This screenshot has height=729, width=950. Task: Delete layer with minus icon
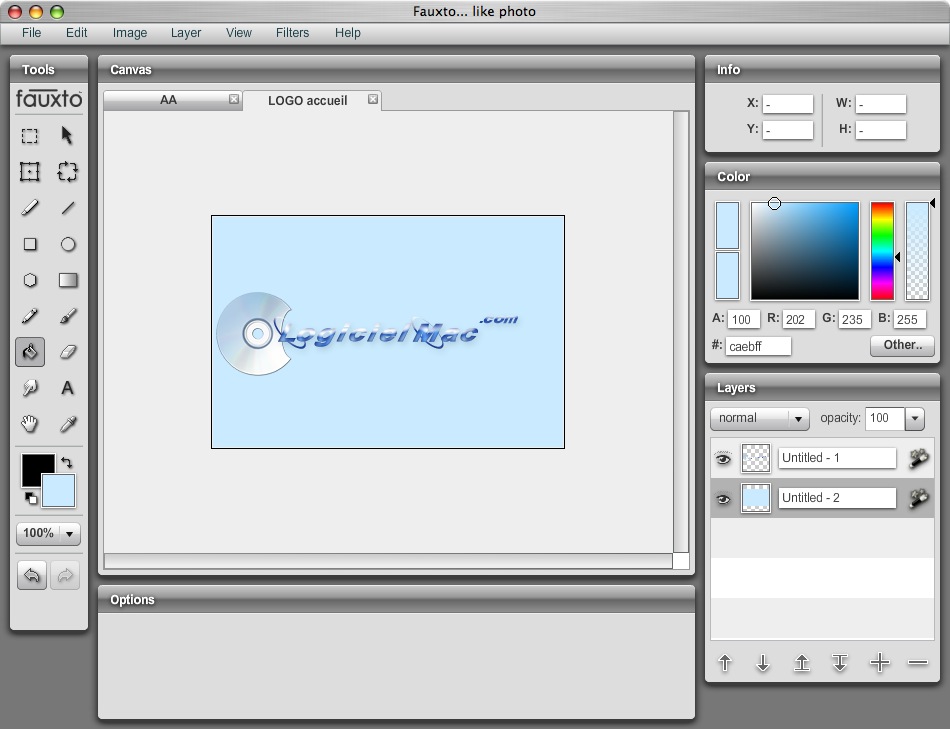(918, 662)
